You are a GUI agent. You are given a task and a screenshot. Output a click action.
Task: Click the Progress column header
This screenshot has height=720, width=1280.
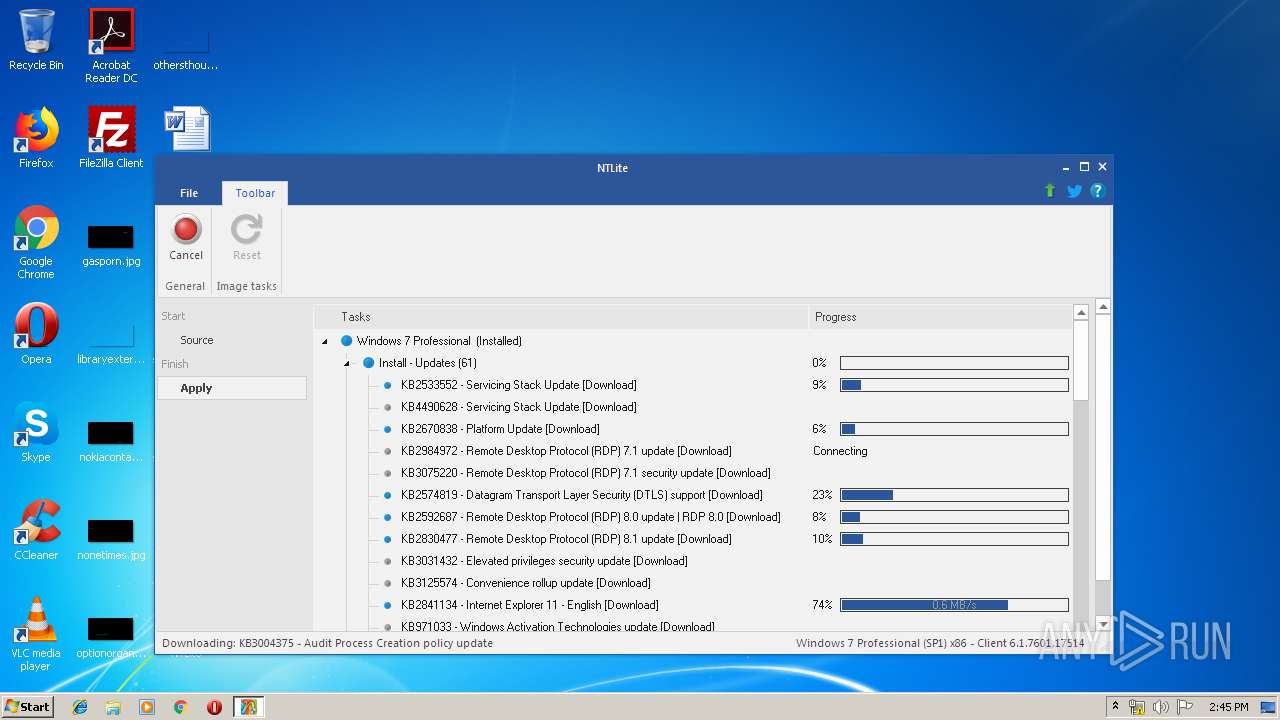940,317
